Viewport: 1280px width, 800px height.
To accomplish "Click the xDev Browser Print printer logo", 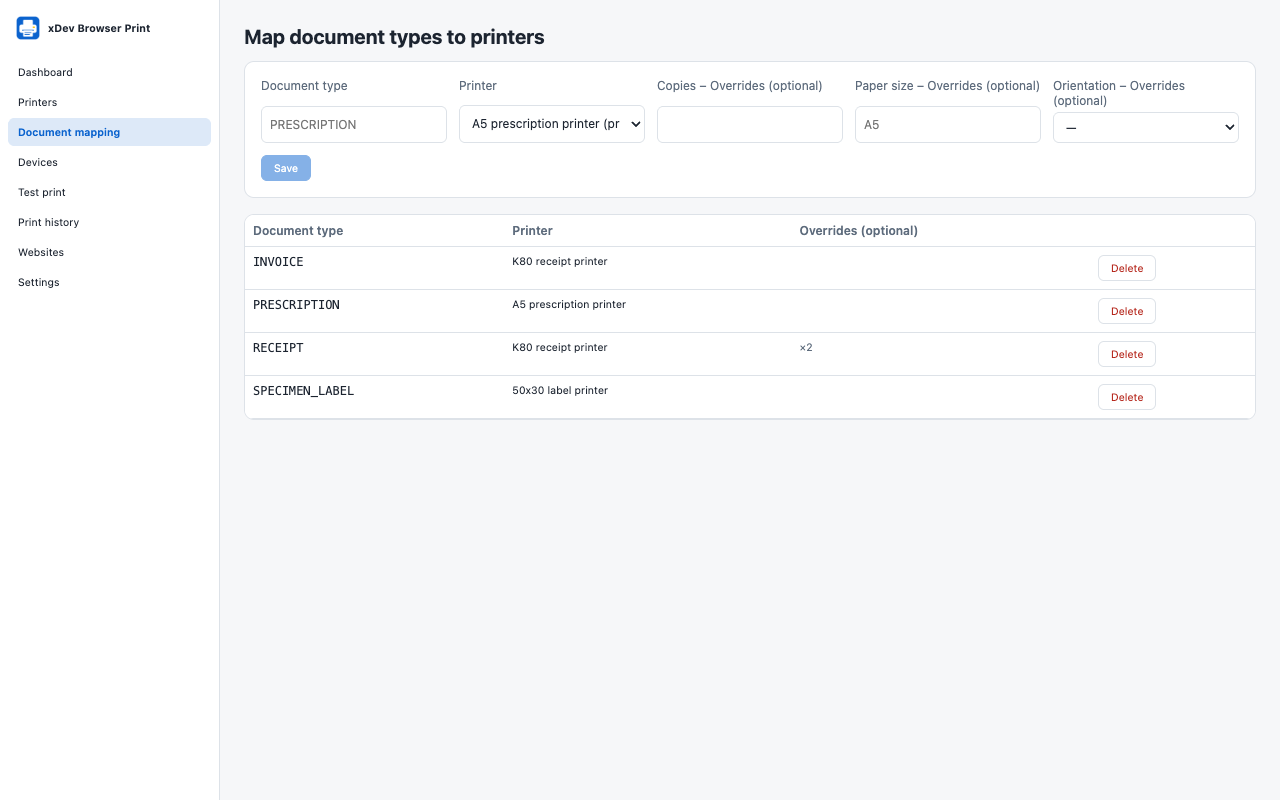I will [x=28, y=28].
